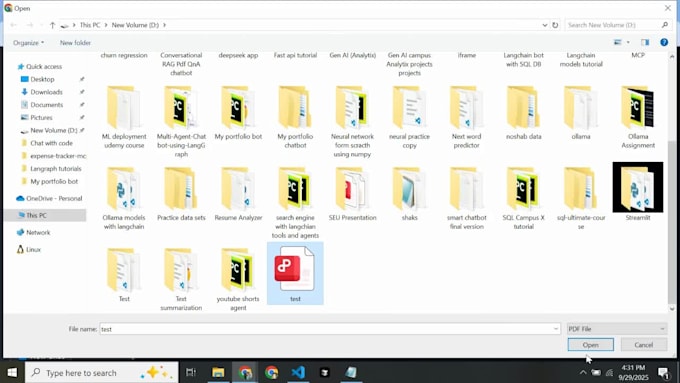
Task: Expand the address bar history dropdown
Action: [545, 25]
